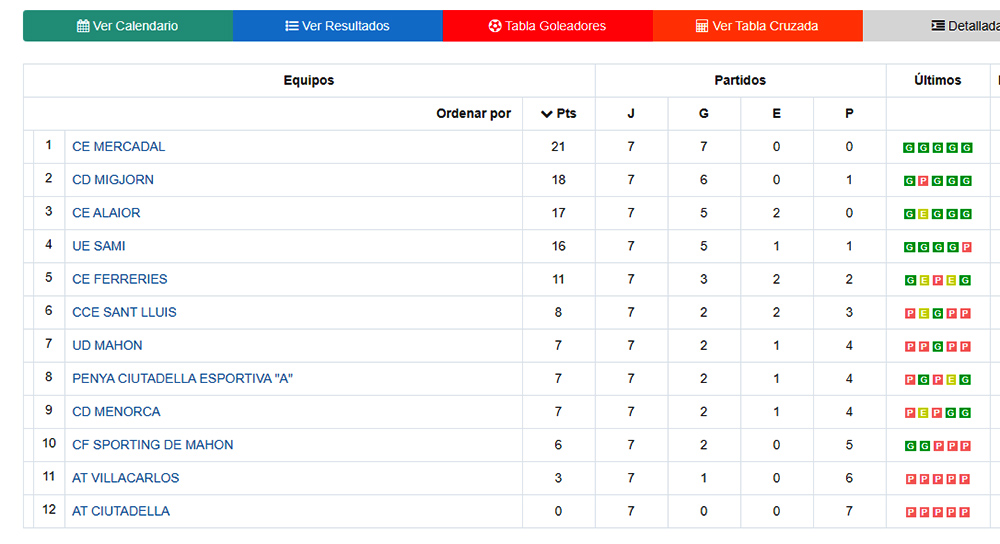Sort table by the J column
The image size is (1000, 544).
pyautogui.click(x=631, y=114)
